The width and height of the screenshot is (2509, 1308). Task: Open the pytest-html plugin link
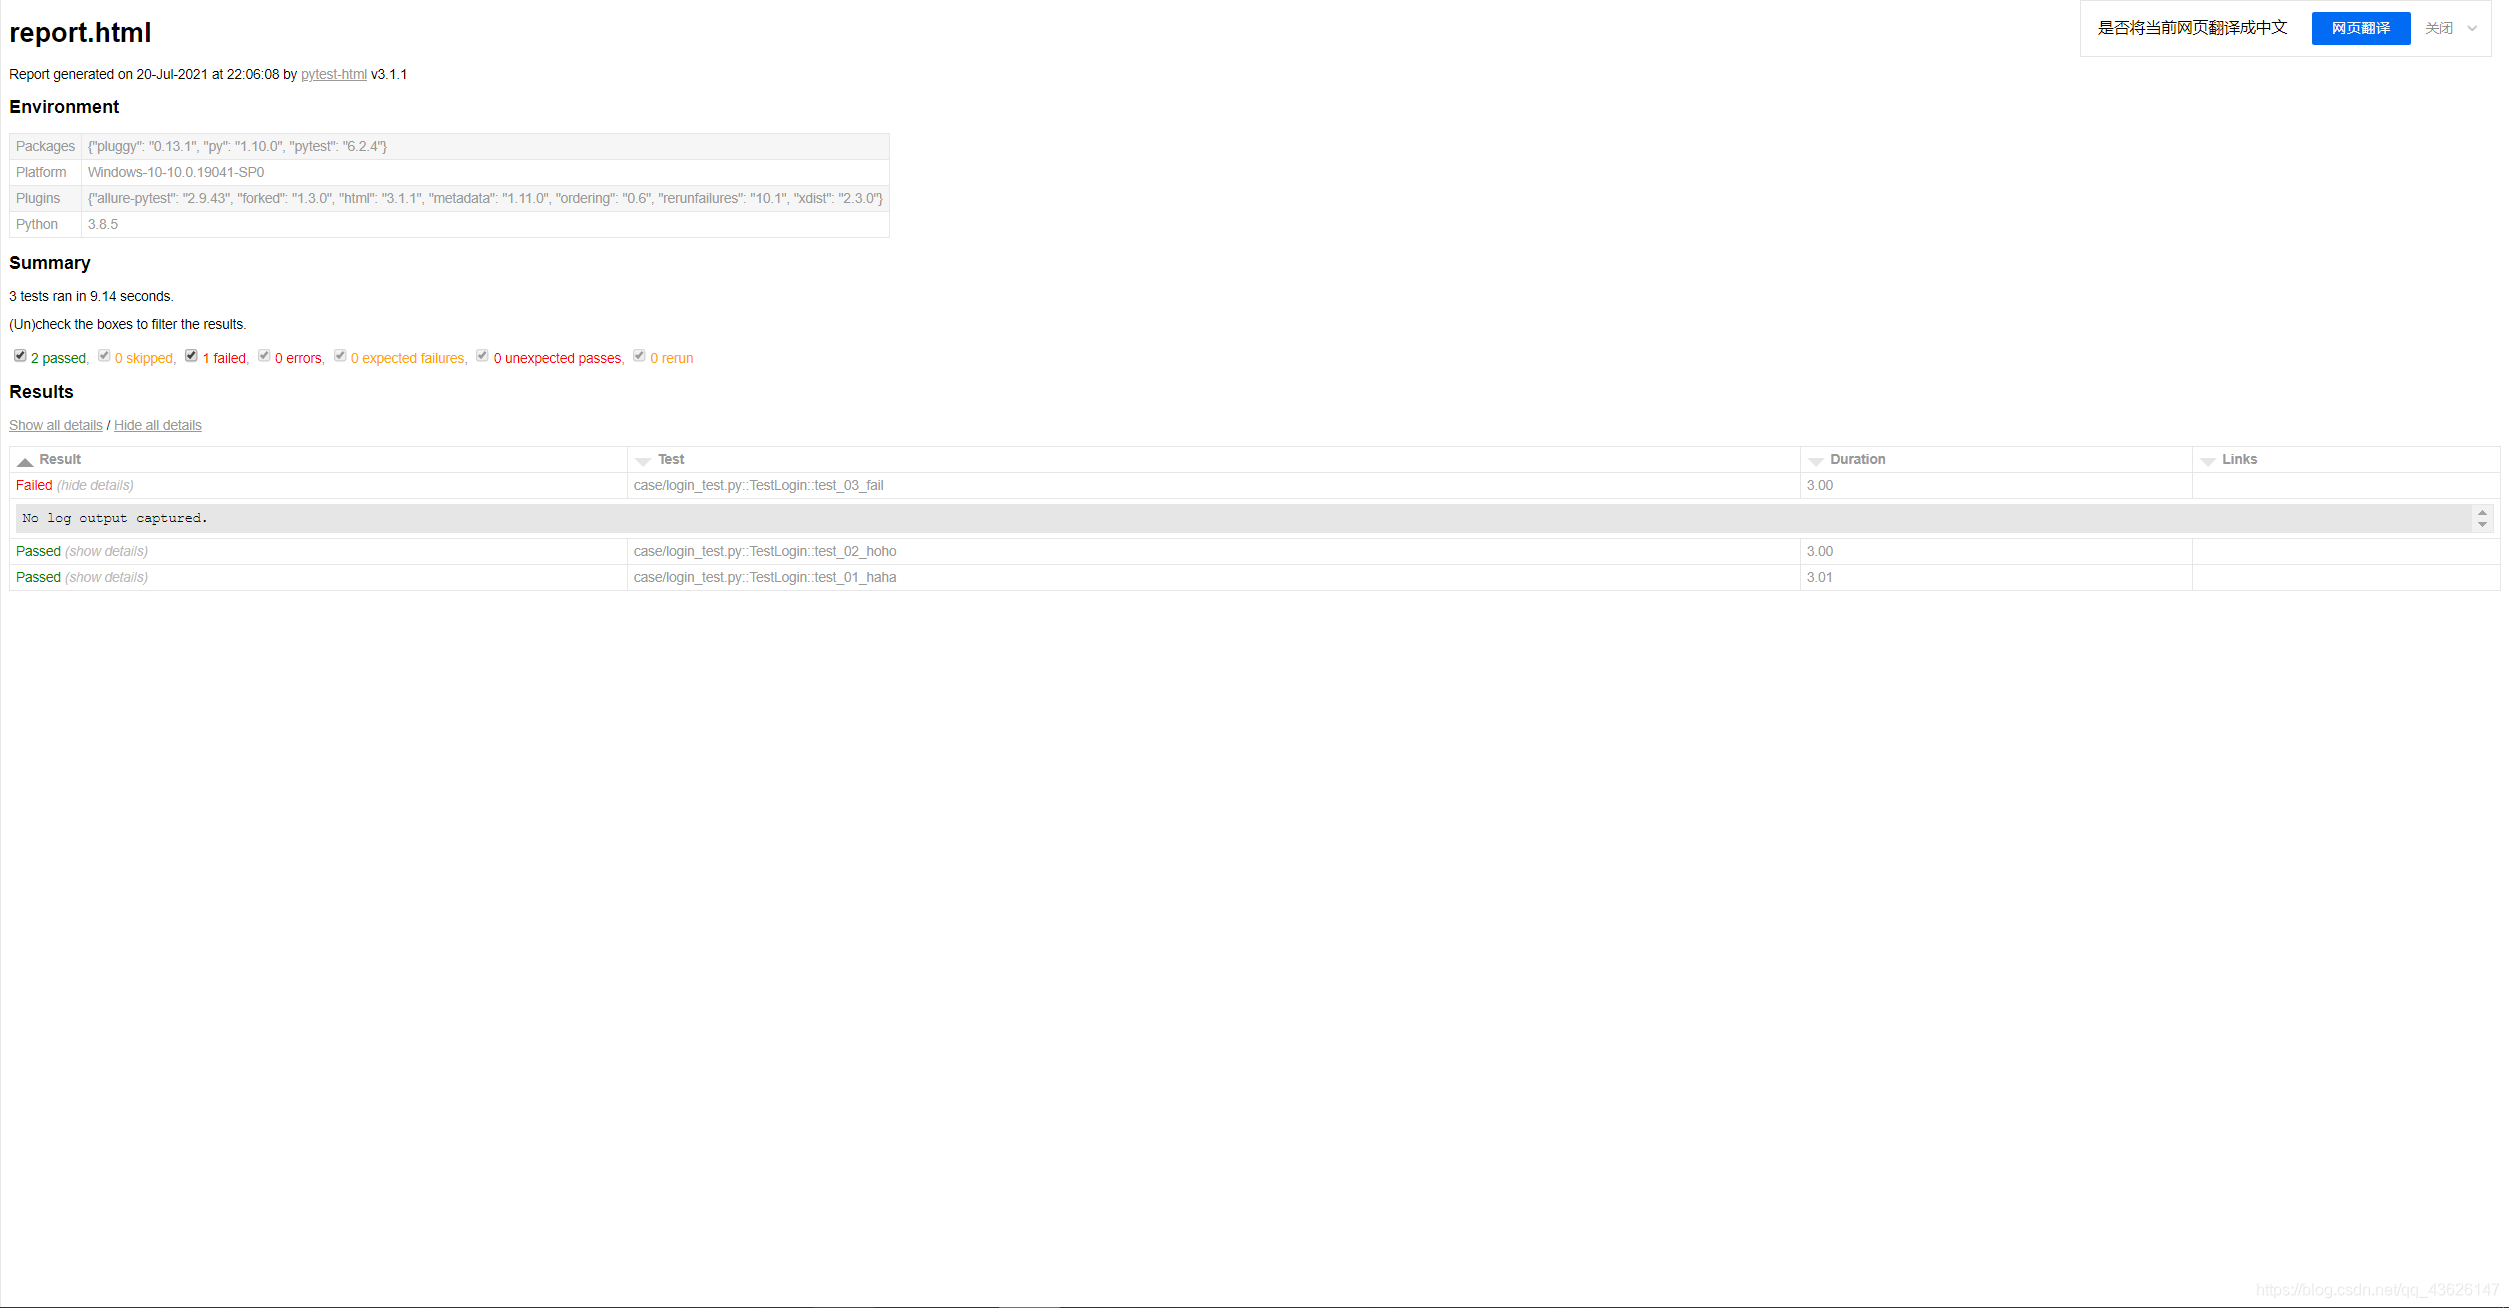point(333,74)
